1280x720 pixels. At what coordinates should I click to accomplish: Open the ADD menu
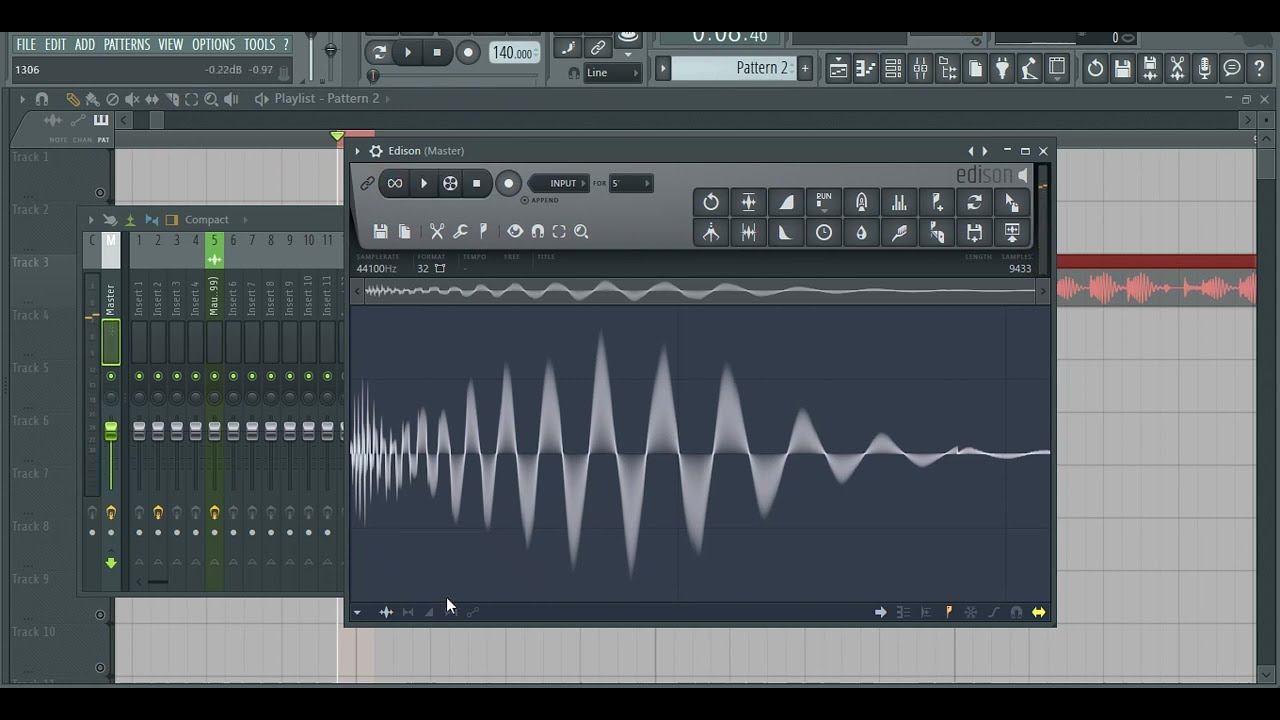click(x=85, y=44)
